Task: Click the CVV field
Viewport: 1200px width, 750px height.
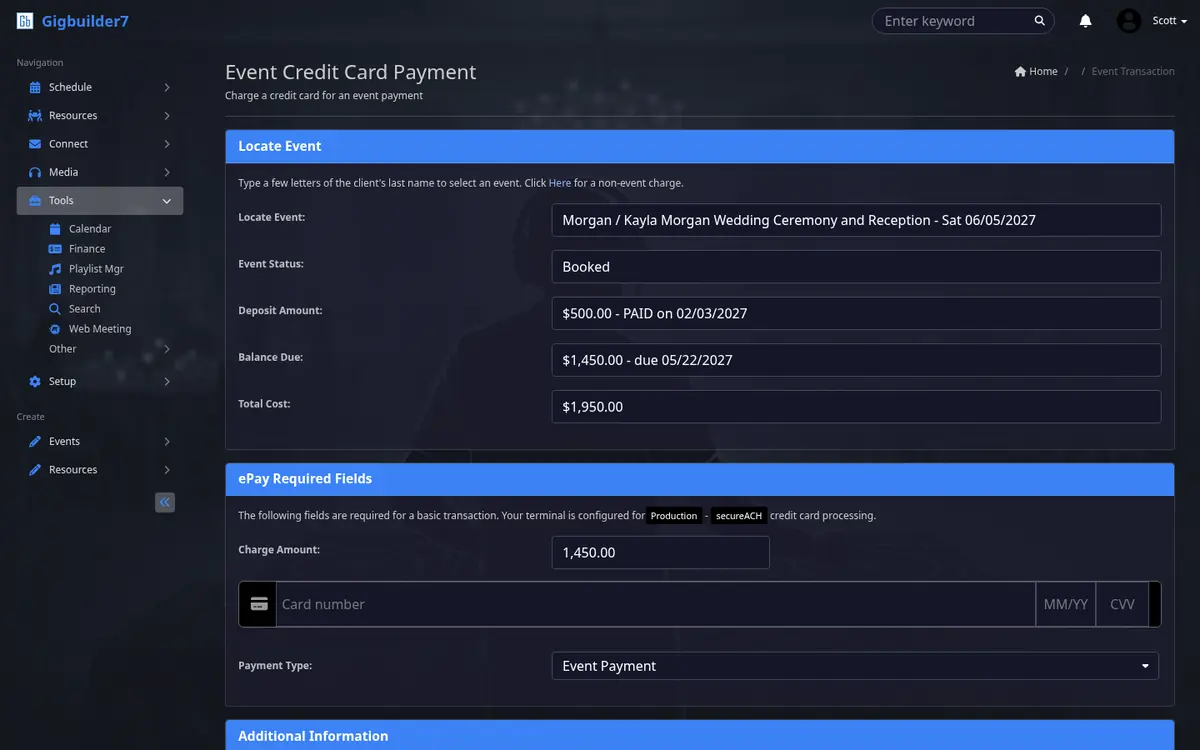Action: (1122, 604)
